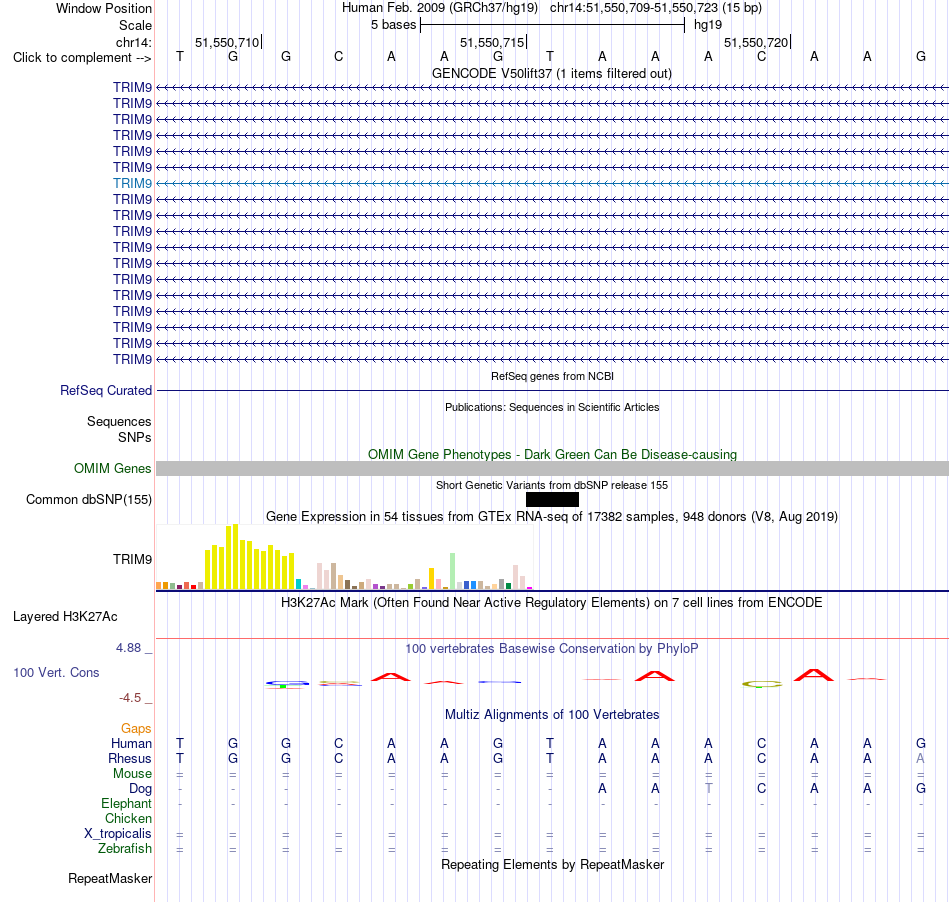Screen dimensions: 950x902
Task: Click the Human Feb. 2009 (GRCh37/hg19) title
Action: [x=440, y=8]
